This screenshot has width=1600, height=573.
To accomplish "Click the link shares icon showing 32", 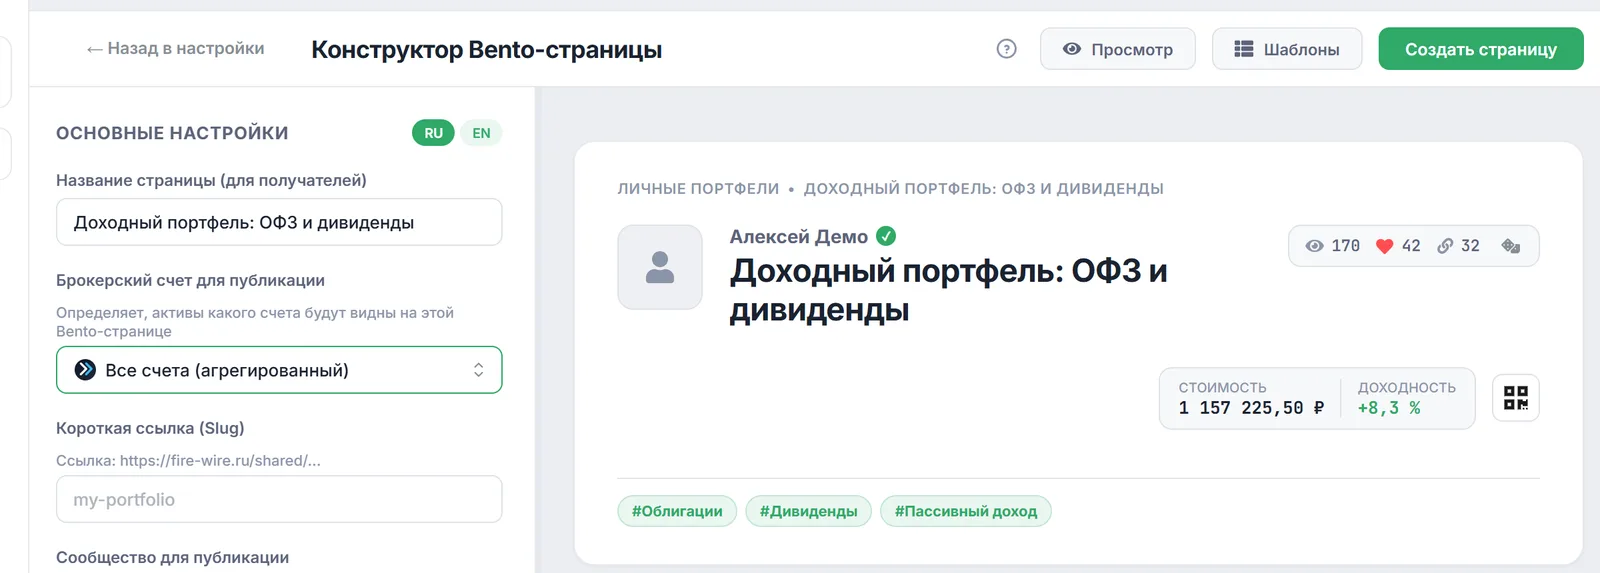I will pos(1445,246).
